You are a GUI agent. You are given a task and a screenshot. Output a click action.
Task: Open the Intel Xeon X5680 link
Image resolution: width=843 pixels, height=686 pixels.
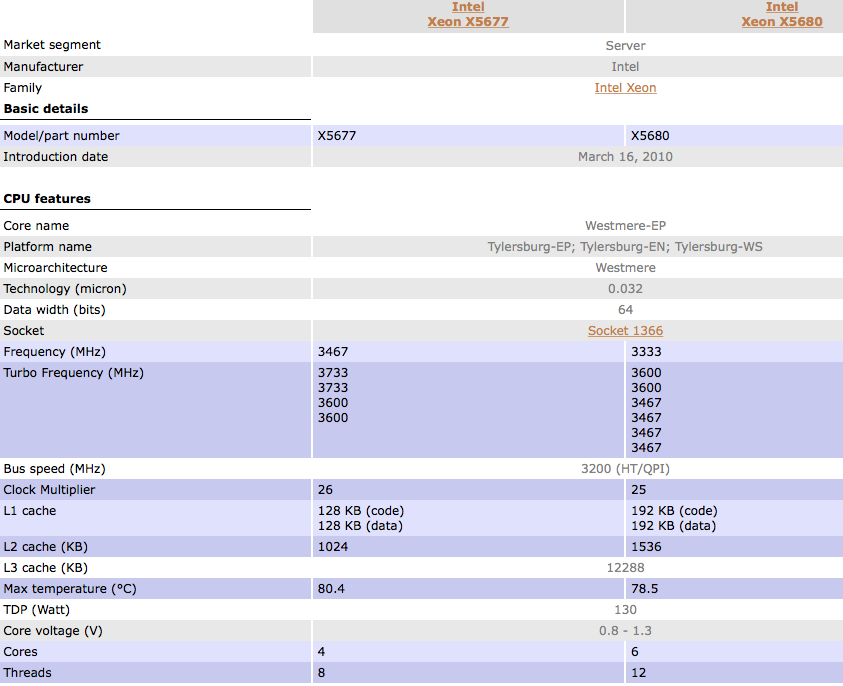[782, 15]
